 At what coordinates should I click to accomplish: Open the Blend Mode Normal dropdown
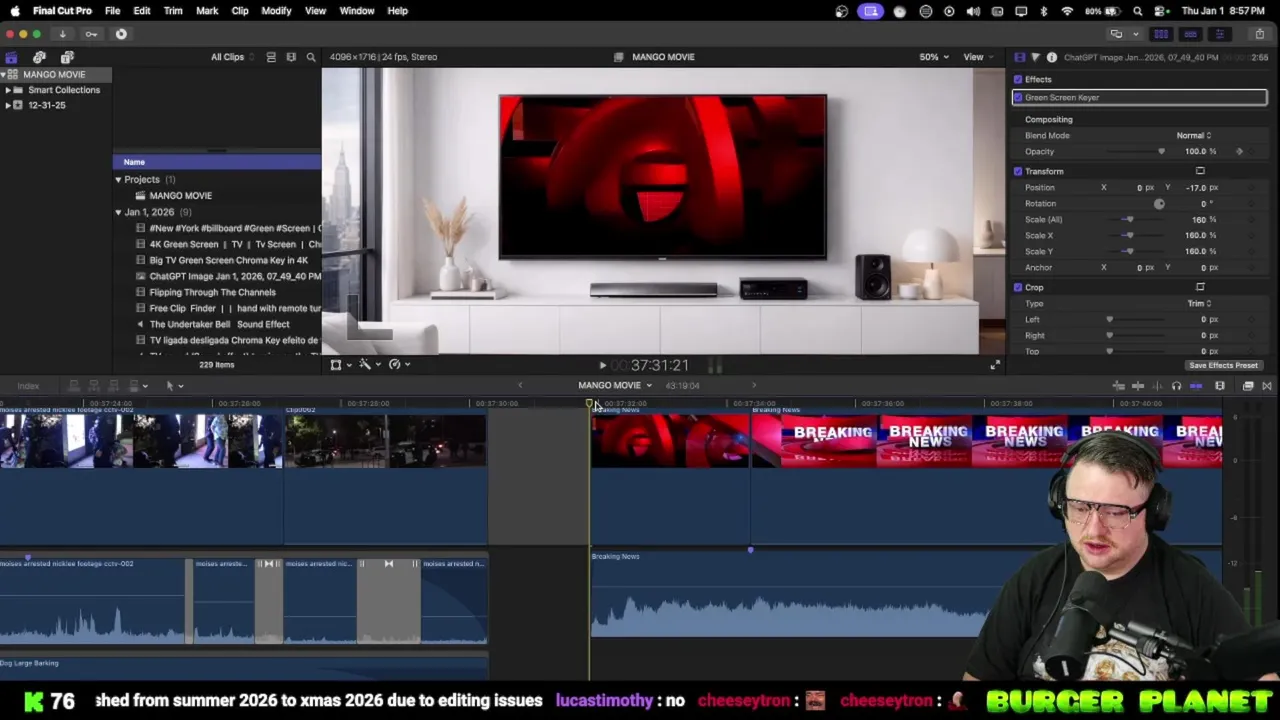coord(1193,135)
